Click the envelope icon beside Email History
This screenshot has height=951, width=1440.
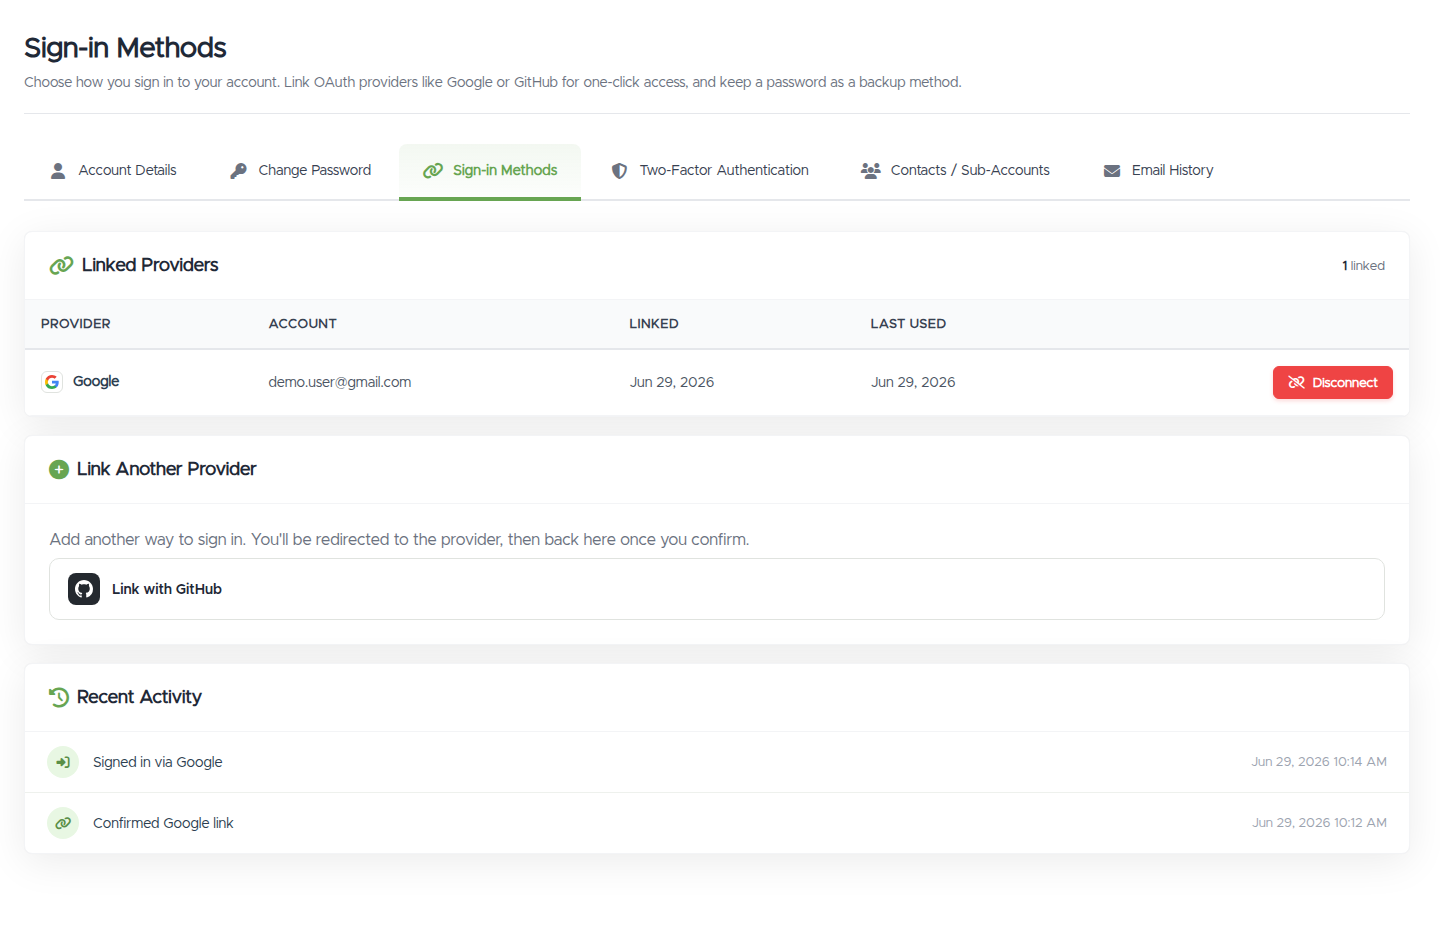pyautogui.click(x=1112, y=171)
